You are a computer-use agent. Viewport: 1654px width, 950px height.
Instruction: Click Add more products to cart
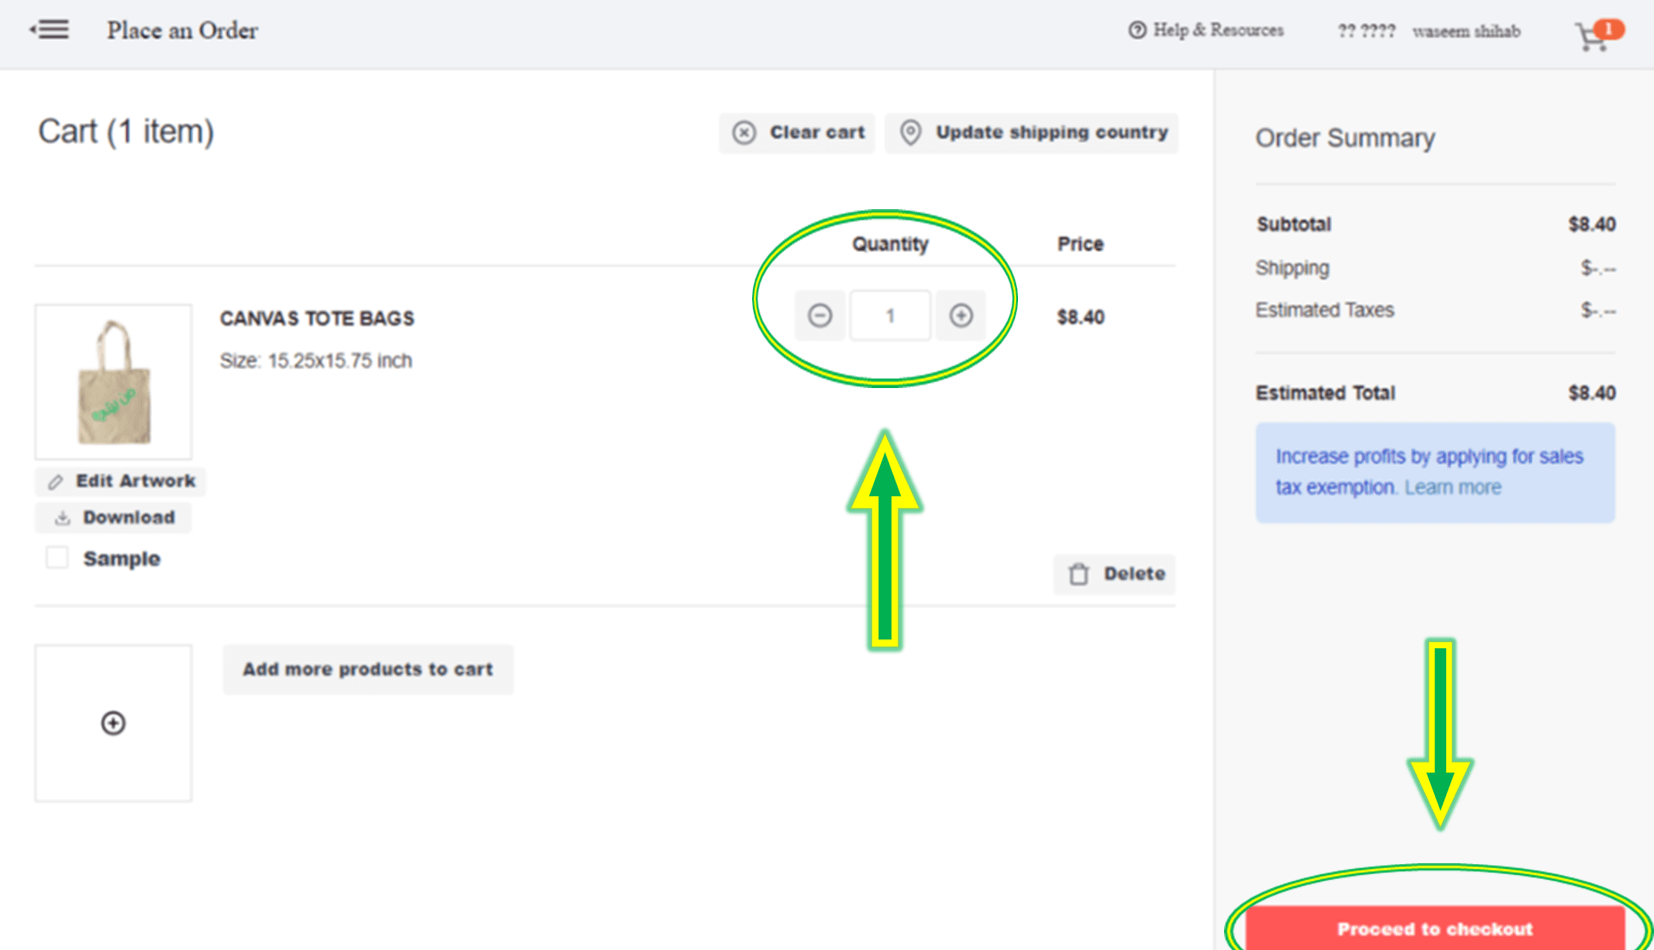[x=368, y=669]
